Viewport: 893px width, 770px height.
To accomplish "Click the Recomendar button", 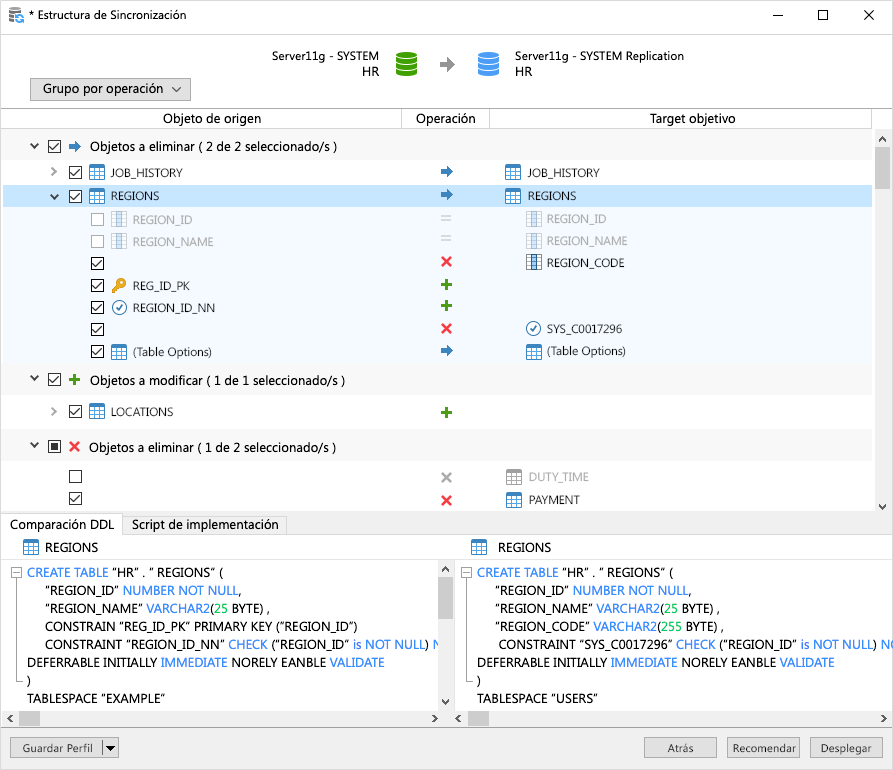I will coord(763,747).
